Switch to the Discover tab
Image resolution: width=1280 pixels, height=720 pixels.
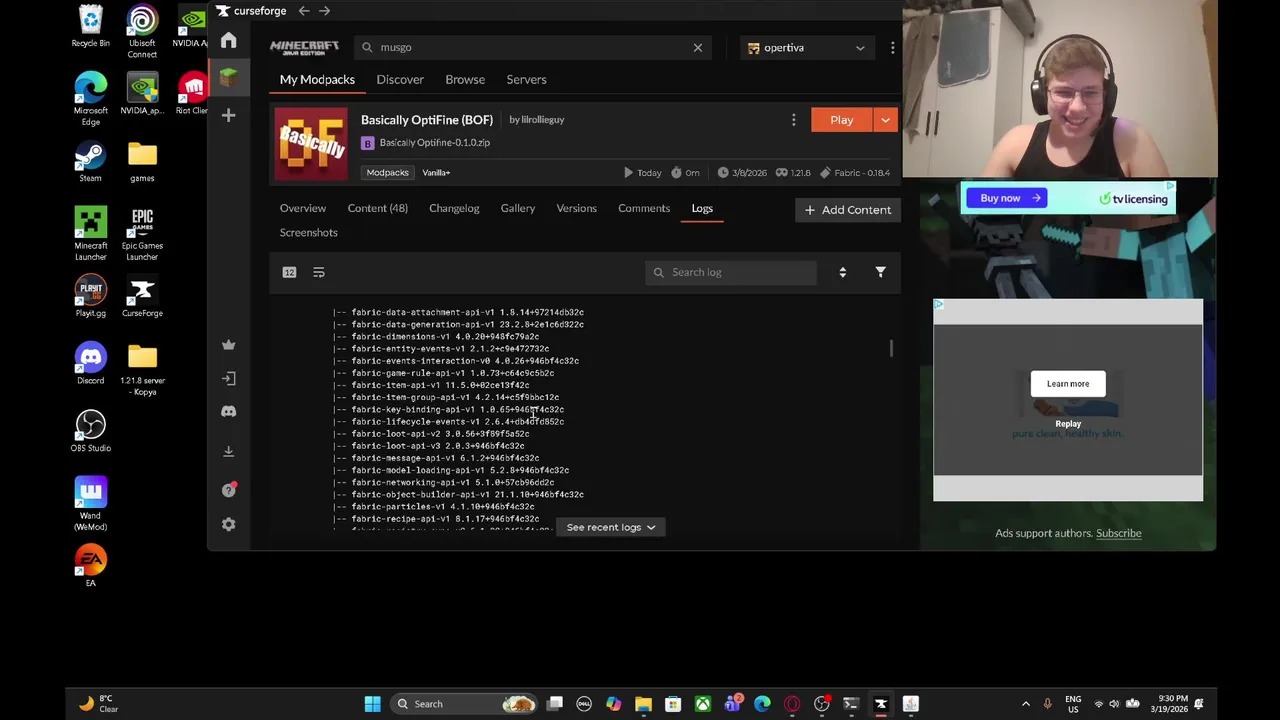[x=400, y=79]
